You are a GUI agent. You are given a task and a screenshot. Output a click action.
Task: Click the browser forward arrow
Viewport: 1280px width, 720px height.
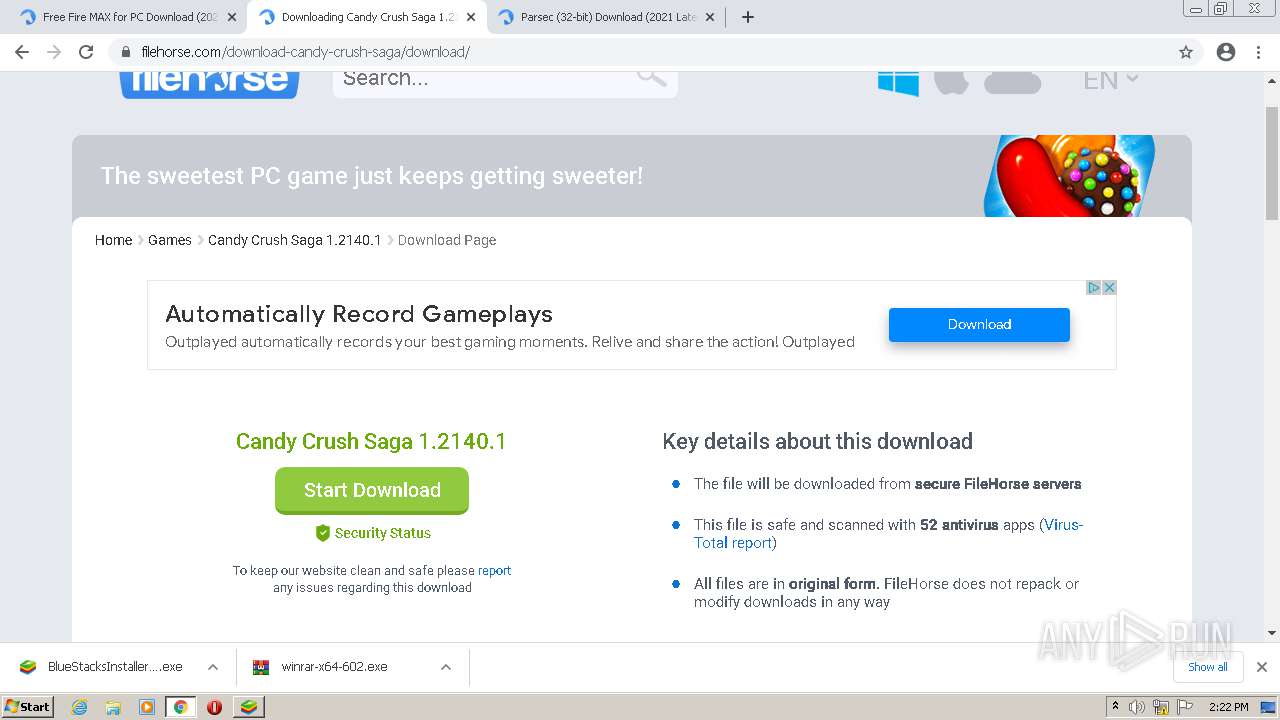pyautogui.click(x=54, y=52)
